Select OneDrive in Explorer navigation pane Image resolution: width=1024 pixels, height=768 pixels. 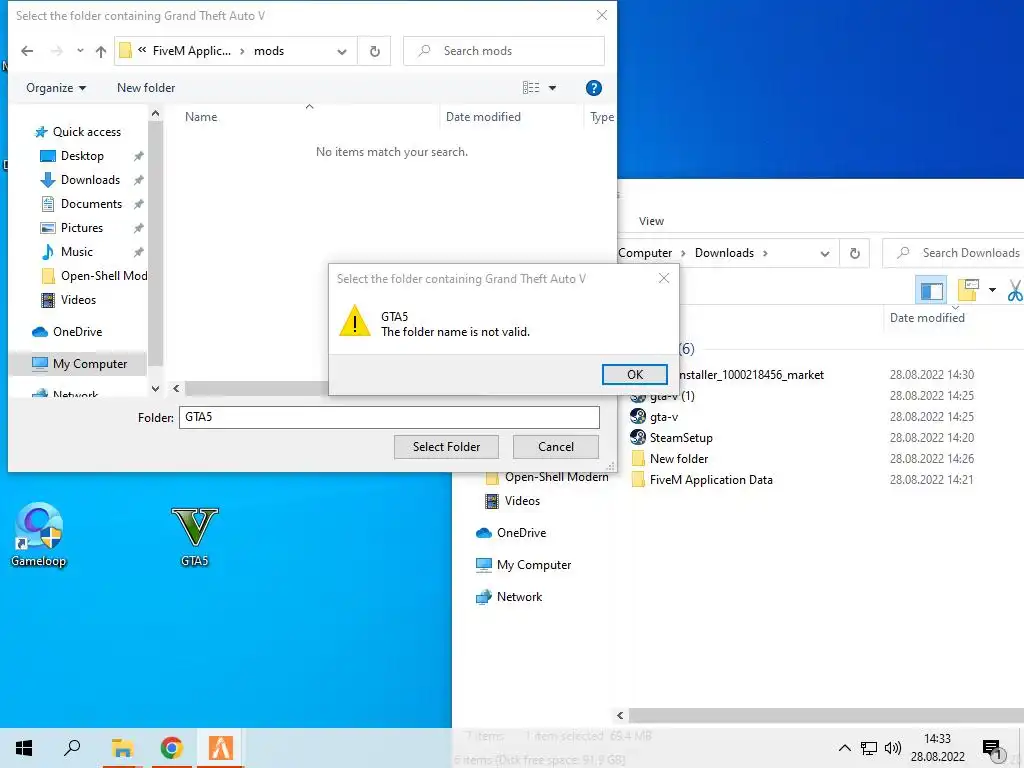(520, 533)
